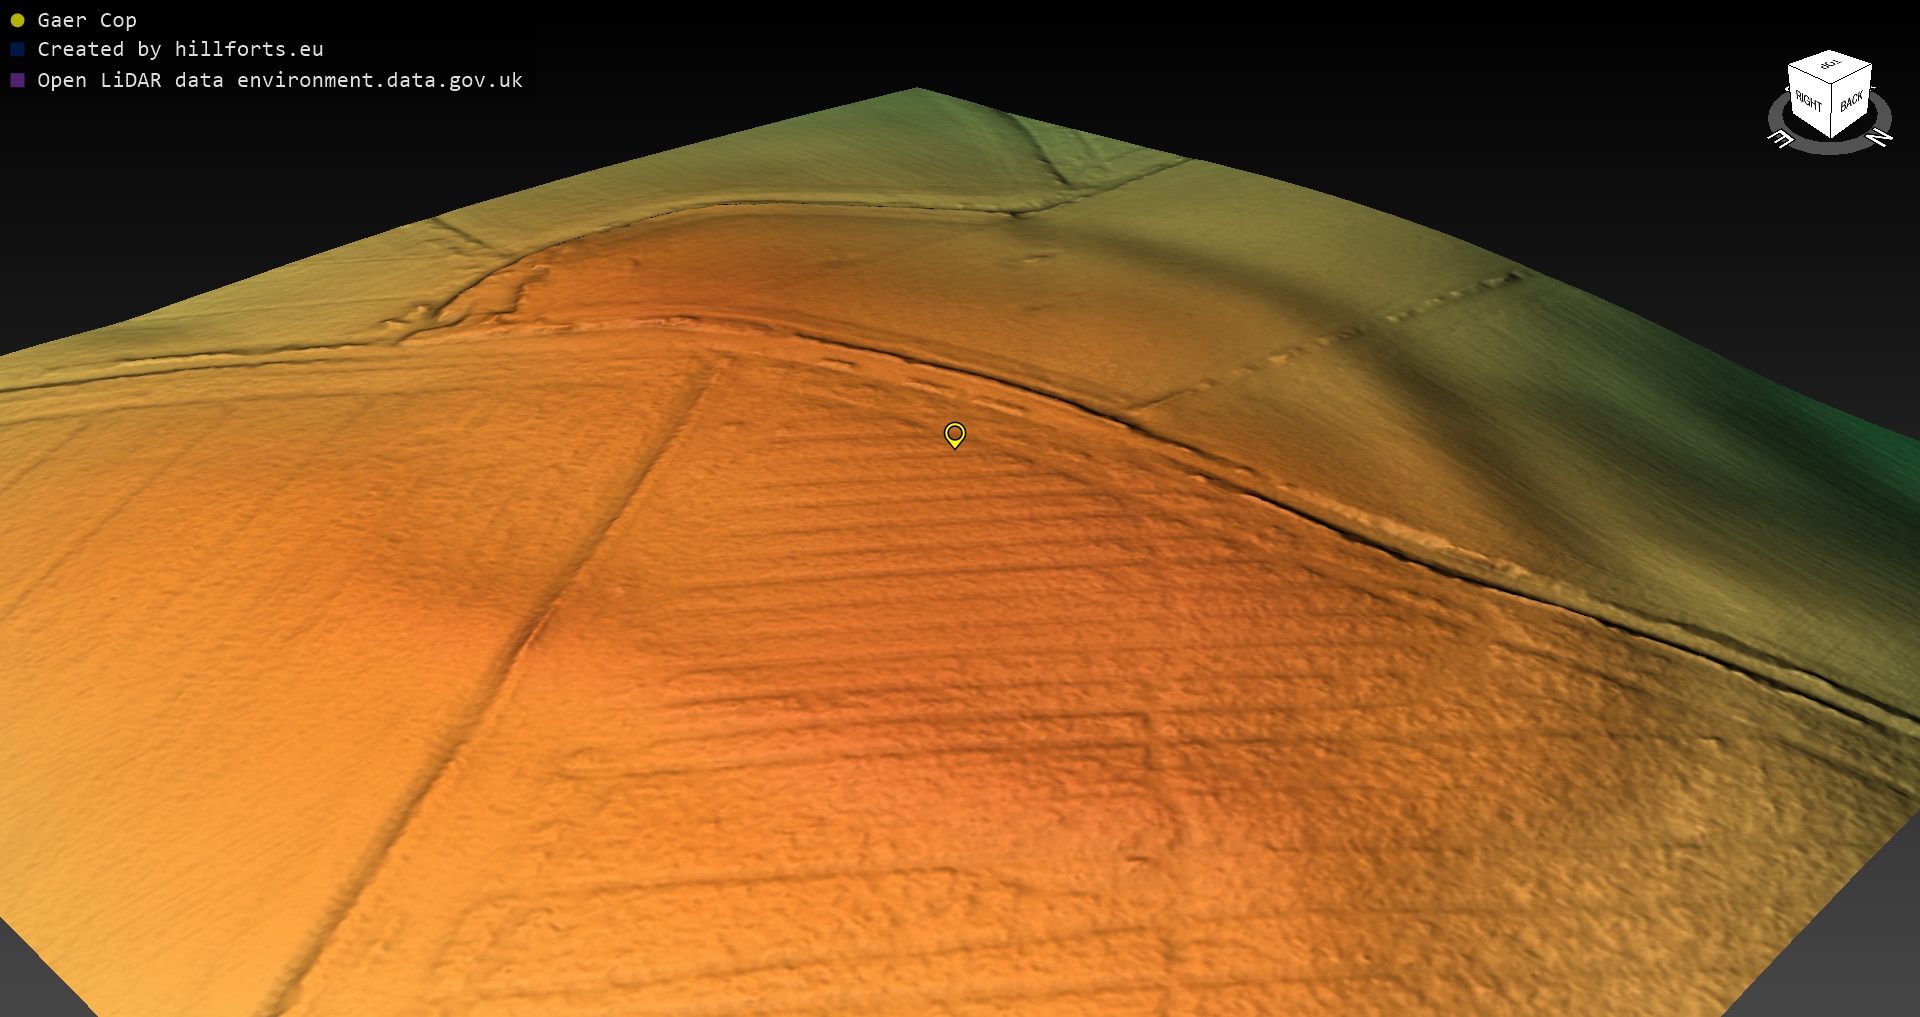Viewport: 1920px width, 1017px height.
Task: Switch to the BACK face on the view cube
Action: pyautogui.click(x=1851, y=101)
